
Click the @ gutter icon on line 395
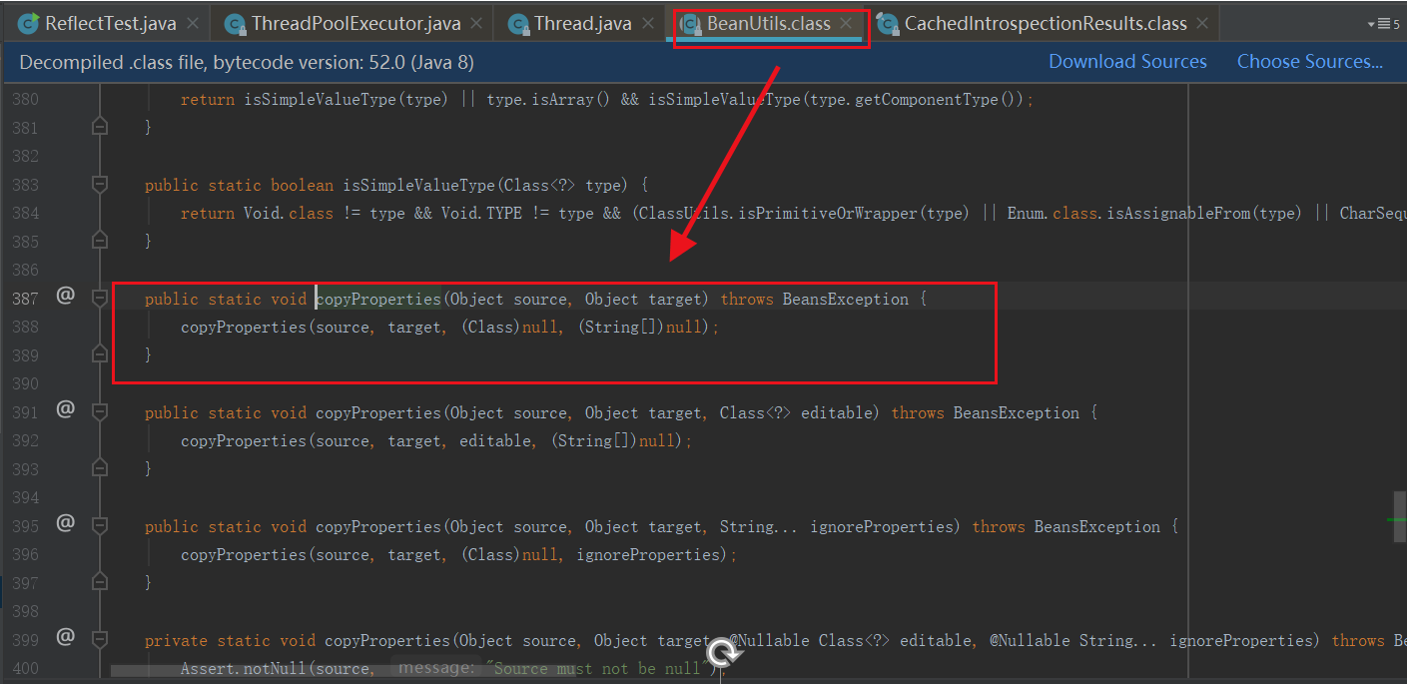65,523
